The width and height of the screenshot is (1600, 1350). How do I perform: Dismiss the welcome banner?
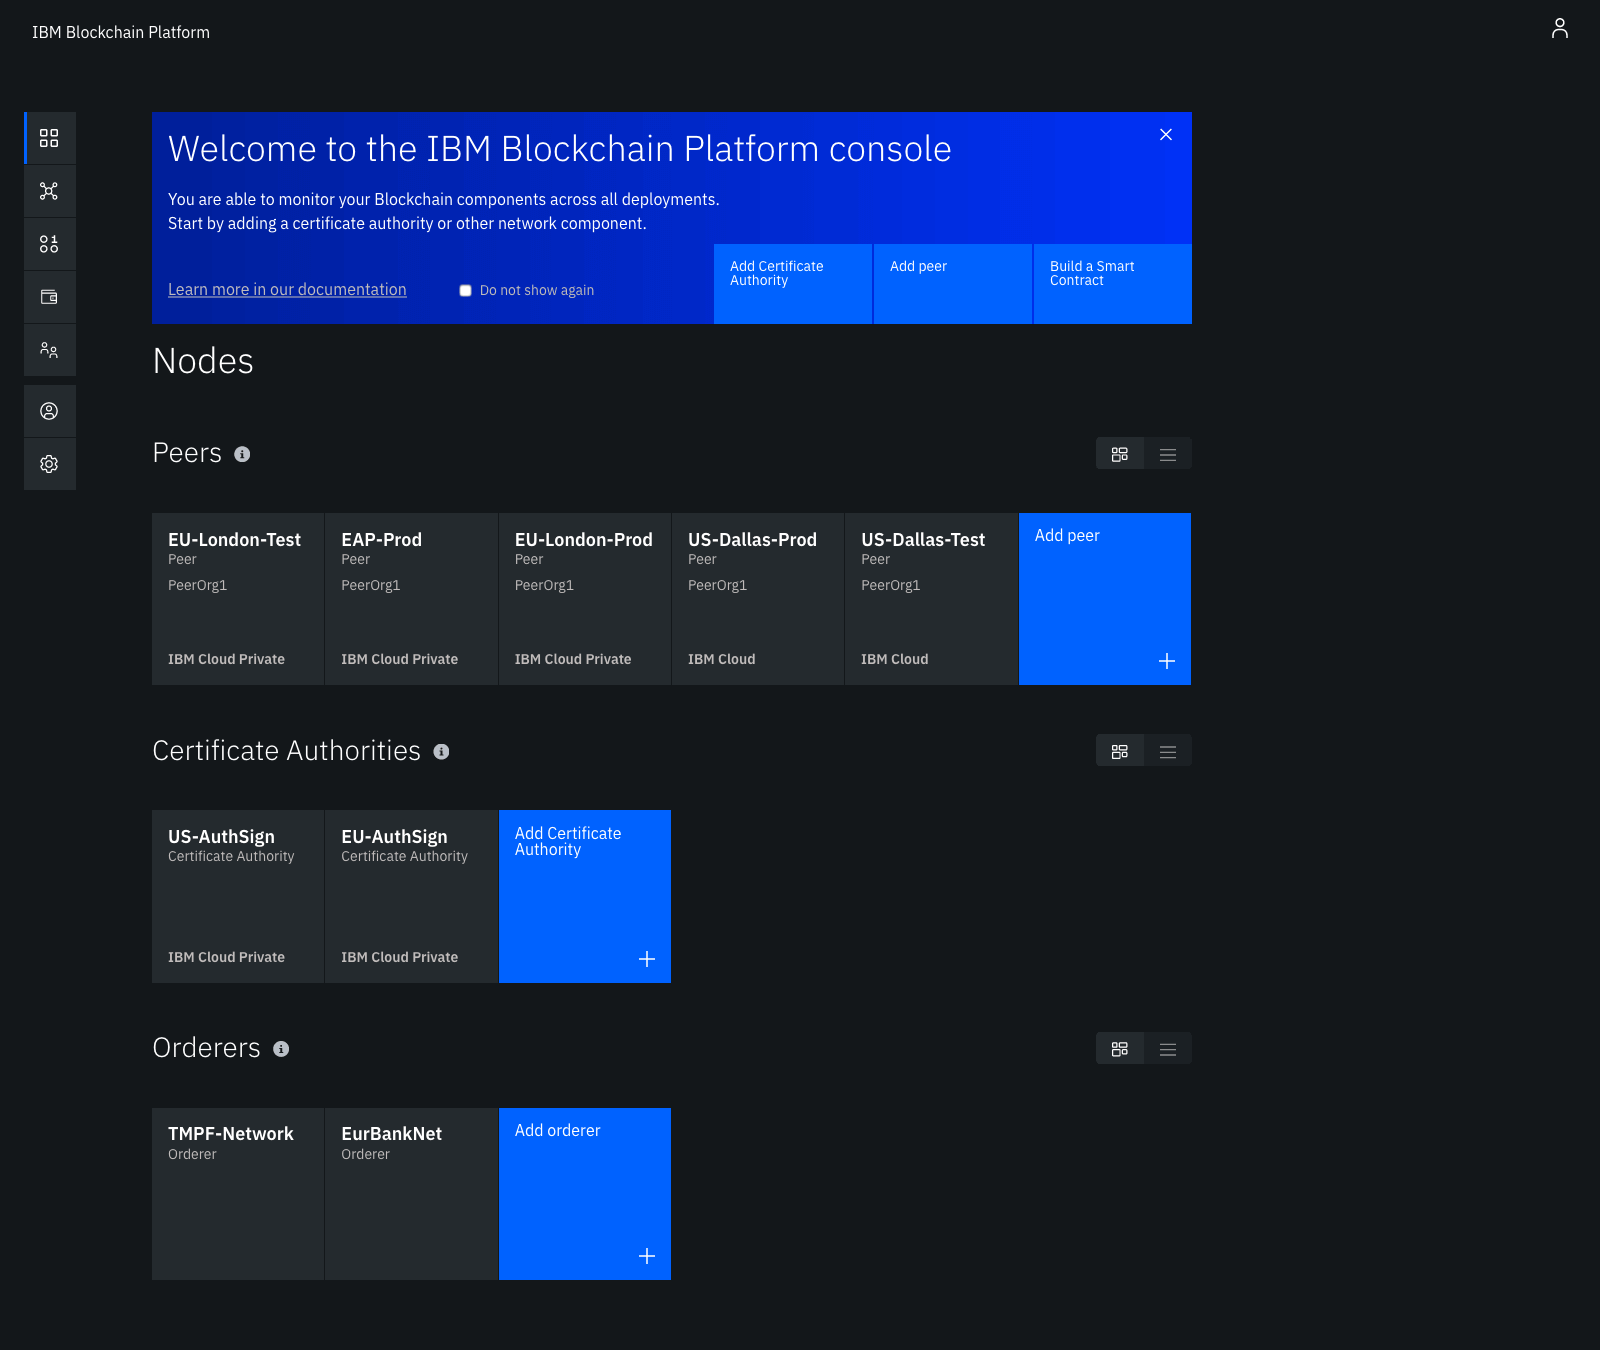click(x=1165, y=134)
